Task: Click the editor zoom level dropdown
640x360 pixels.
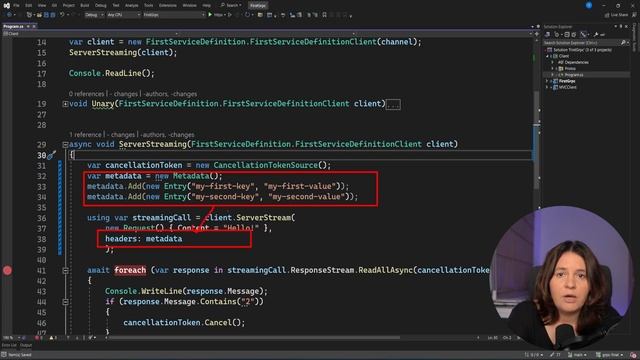Action: [10, 338]
